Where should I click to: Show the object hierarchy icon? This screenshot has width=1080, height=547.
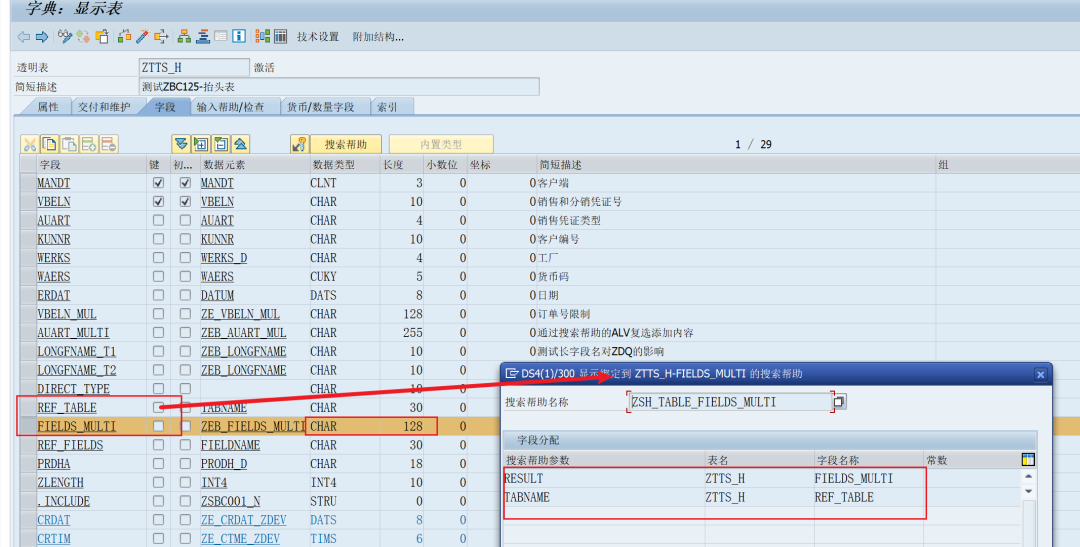coord(184,37)
